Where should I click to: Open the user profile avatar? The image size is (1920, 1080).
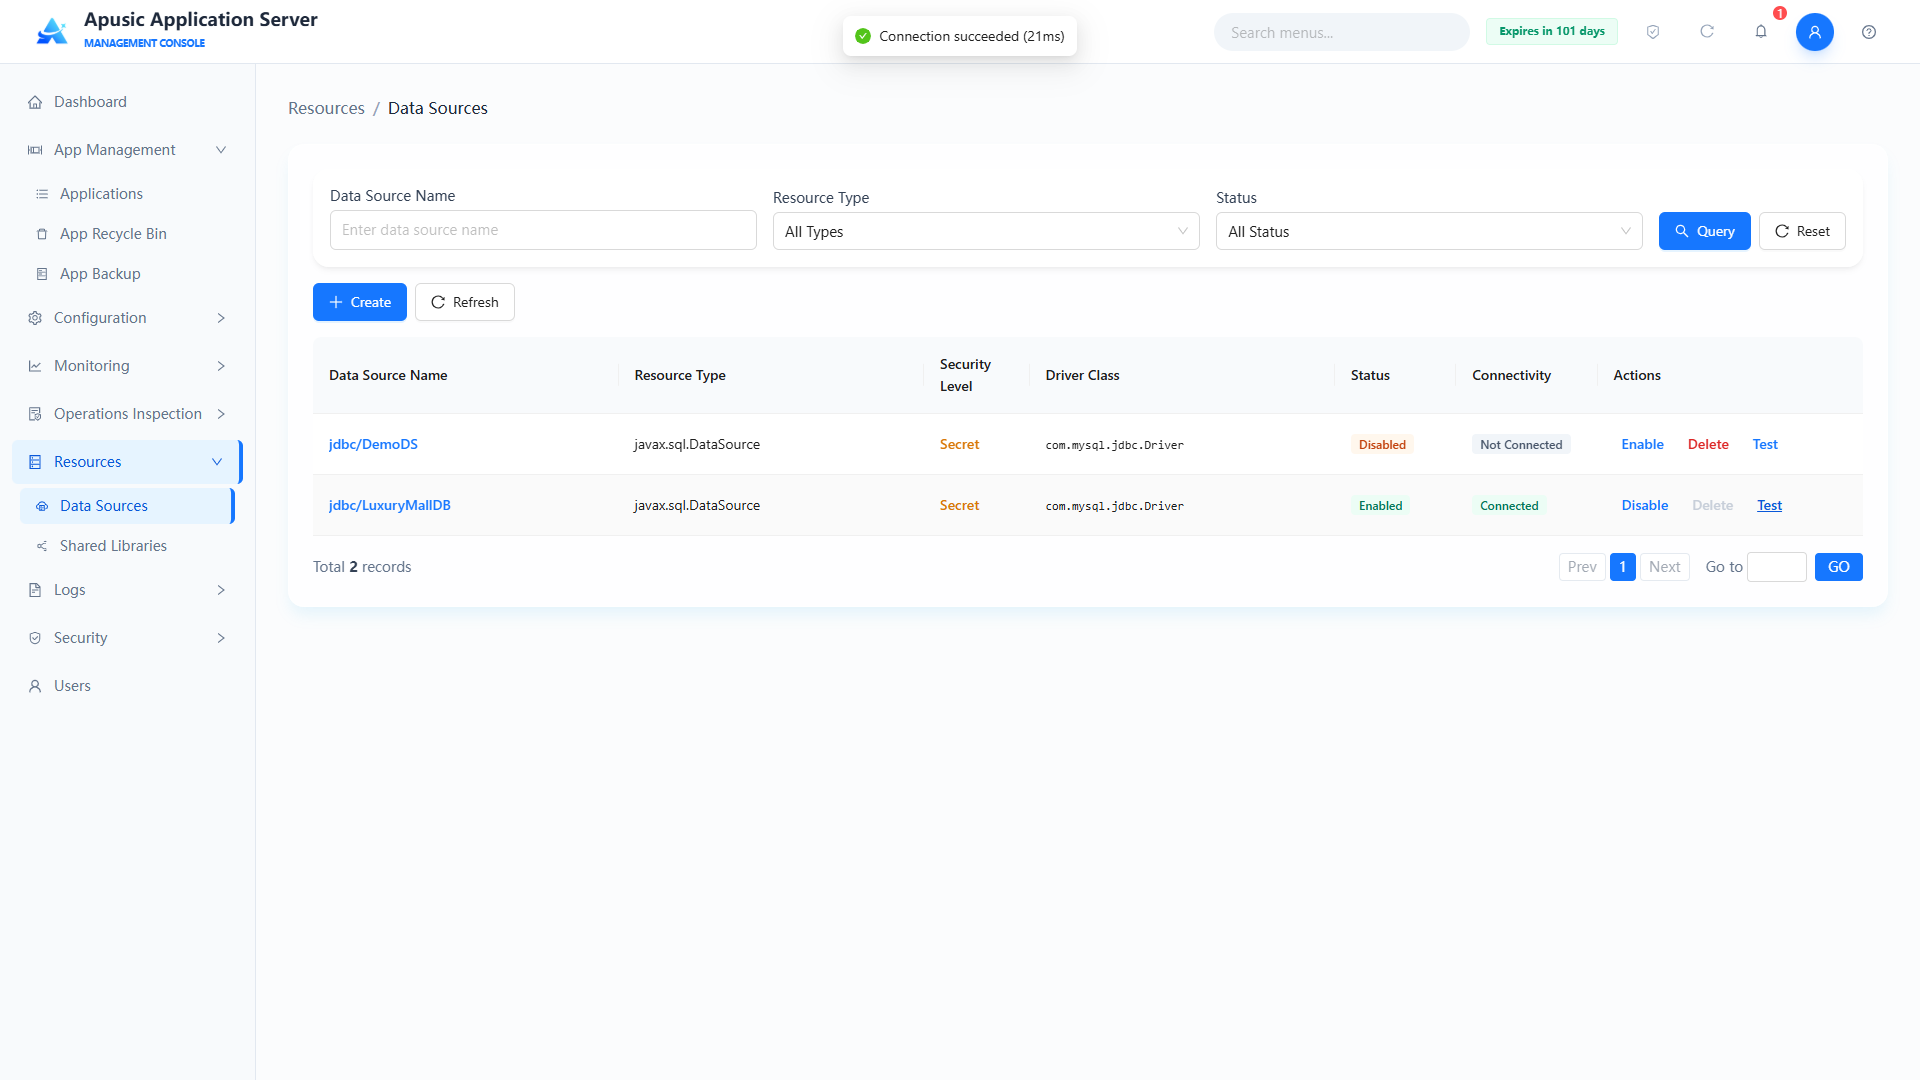[x=1815, y=32]
